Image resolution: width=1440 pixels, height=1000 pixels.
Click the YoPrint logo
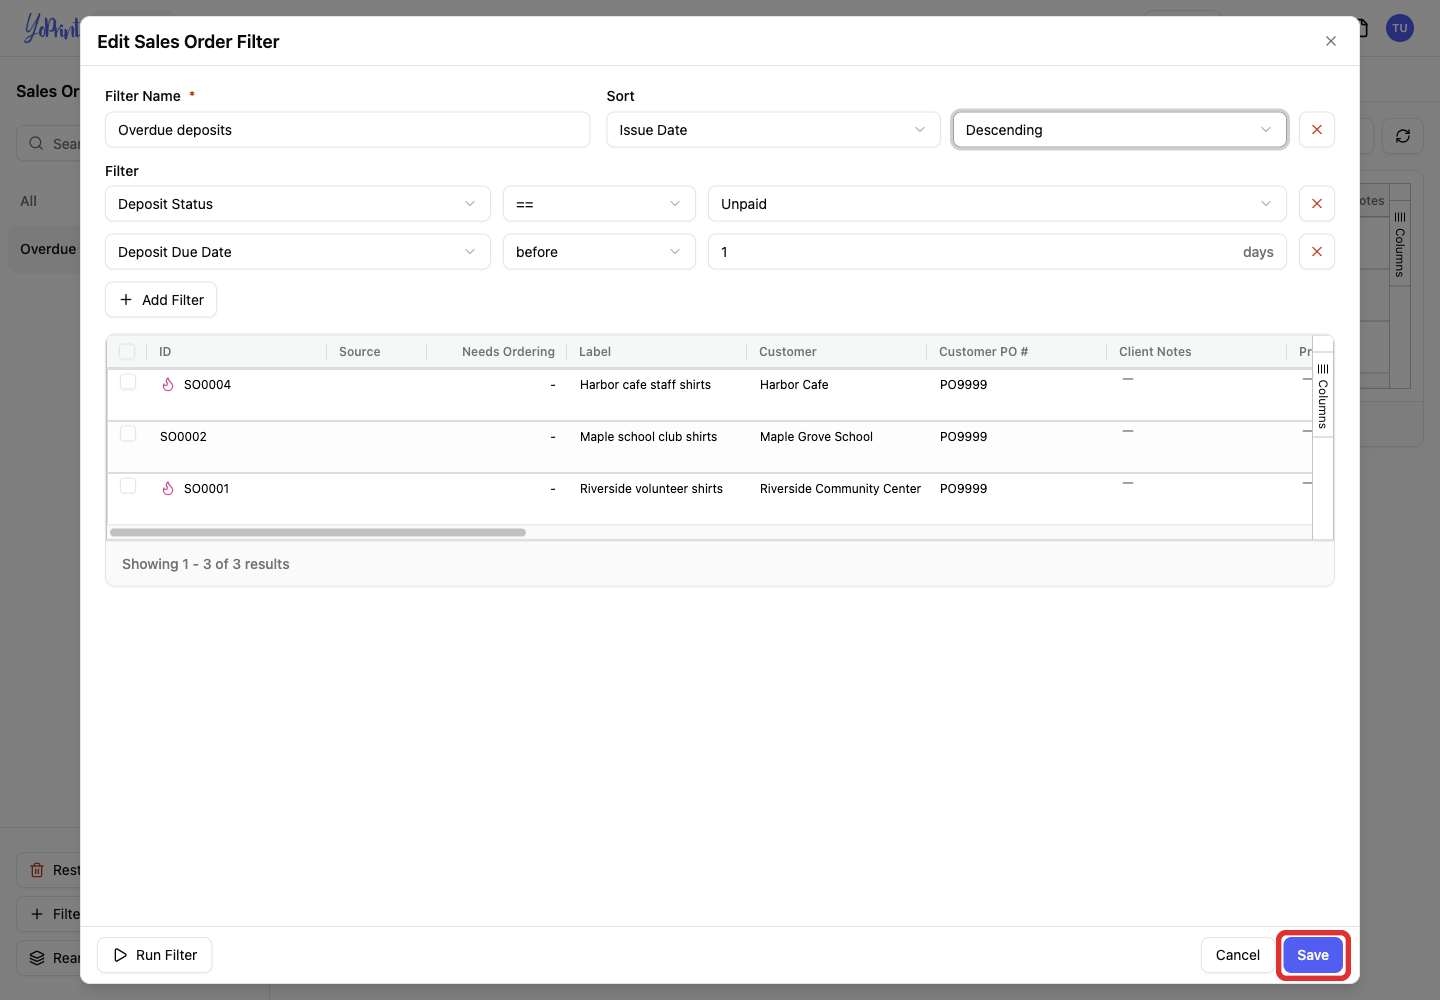pyautogui.click(x=51, y=28)
